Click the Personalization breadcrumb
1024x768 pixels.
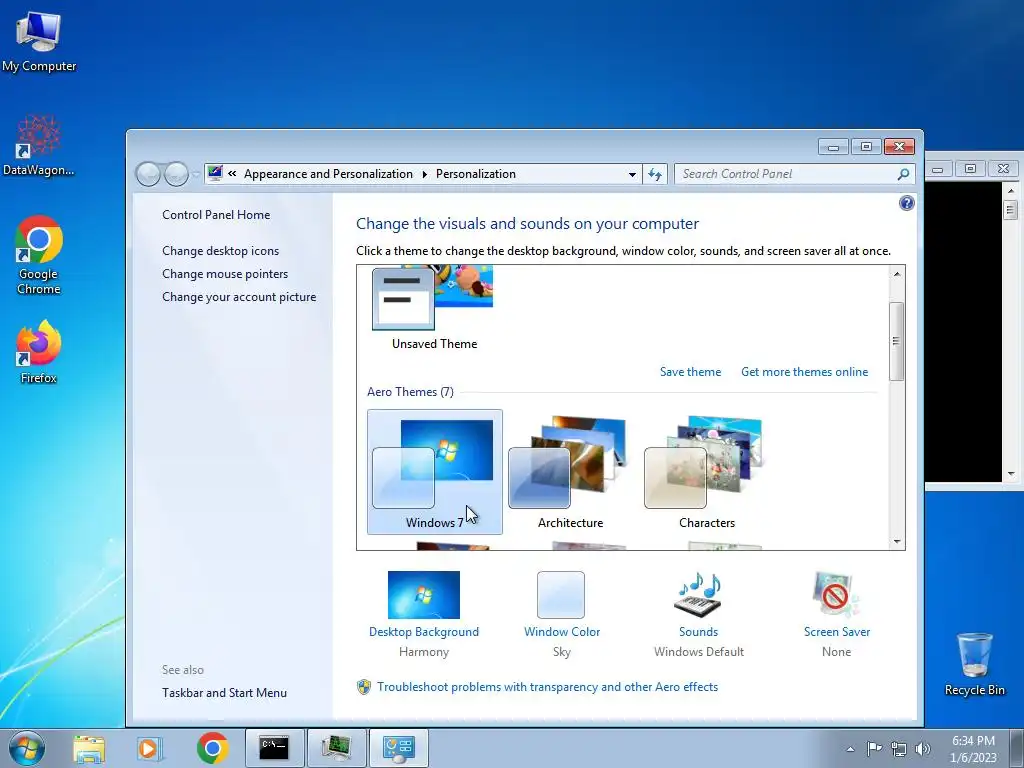click(x=476, y=174)
